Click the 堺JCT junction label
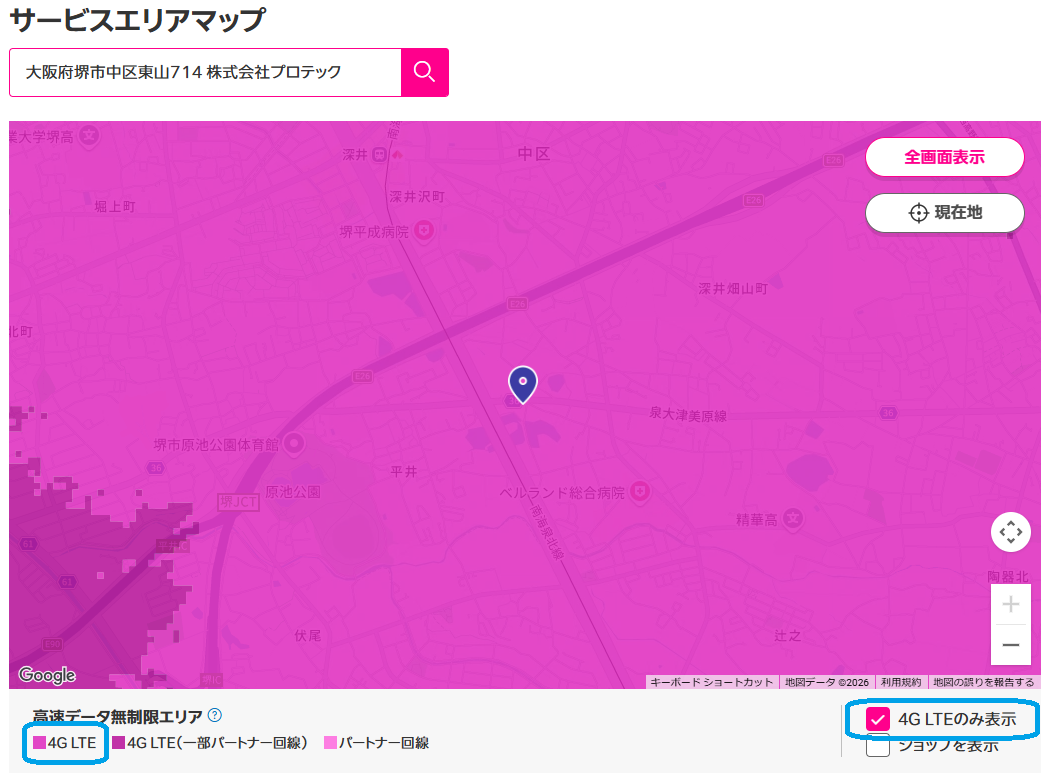 (x=238, y=502)
